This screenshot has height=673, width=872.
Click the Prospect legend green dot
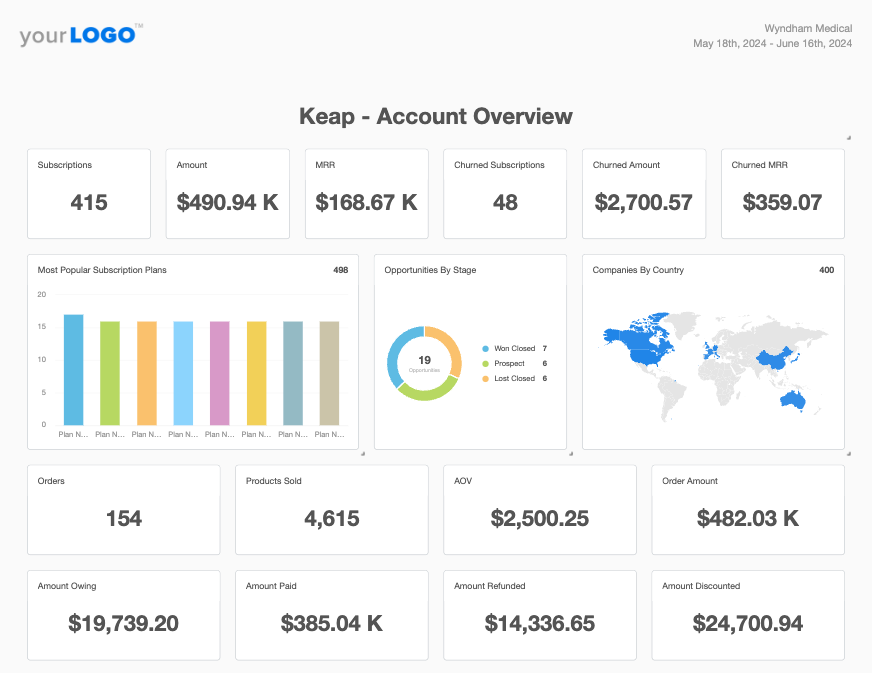486,364
